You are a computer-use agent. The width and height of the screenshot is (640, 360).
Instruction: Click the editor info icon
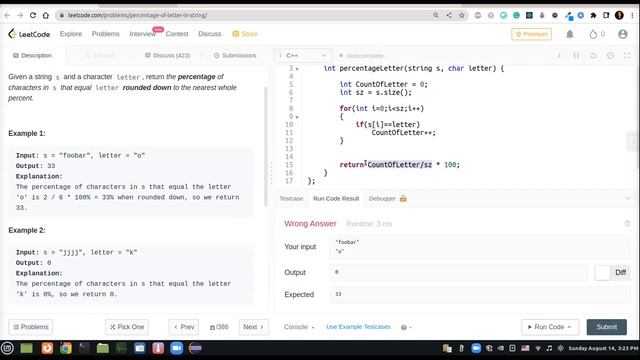559,56
